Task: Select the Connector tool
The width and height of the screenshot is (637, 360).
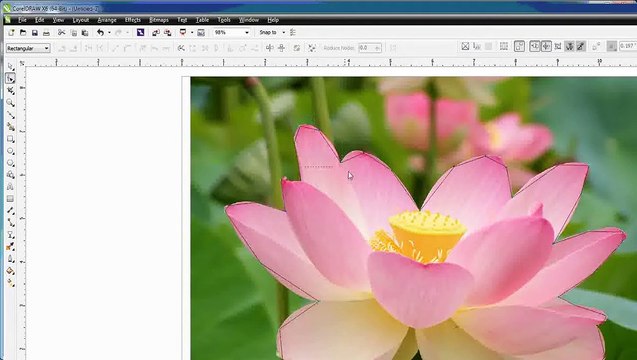Action: 11,223
